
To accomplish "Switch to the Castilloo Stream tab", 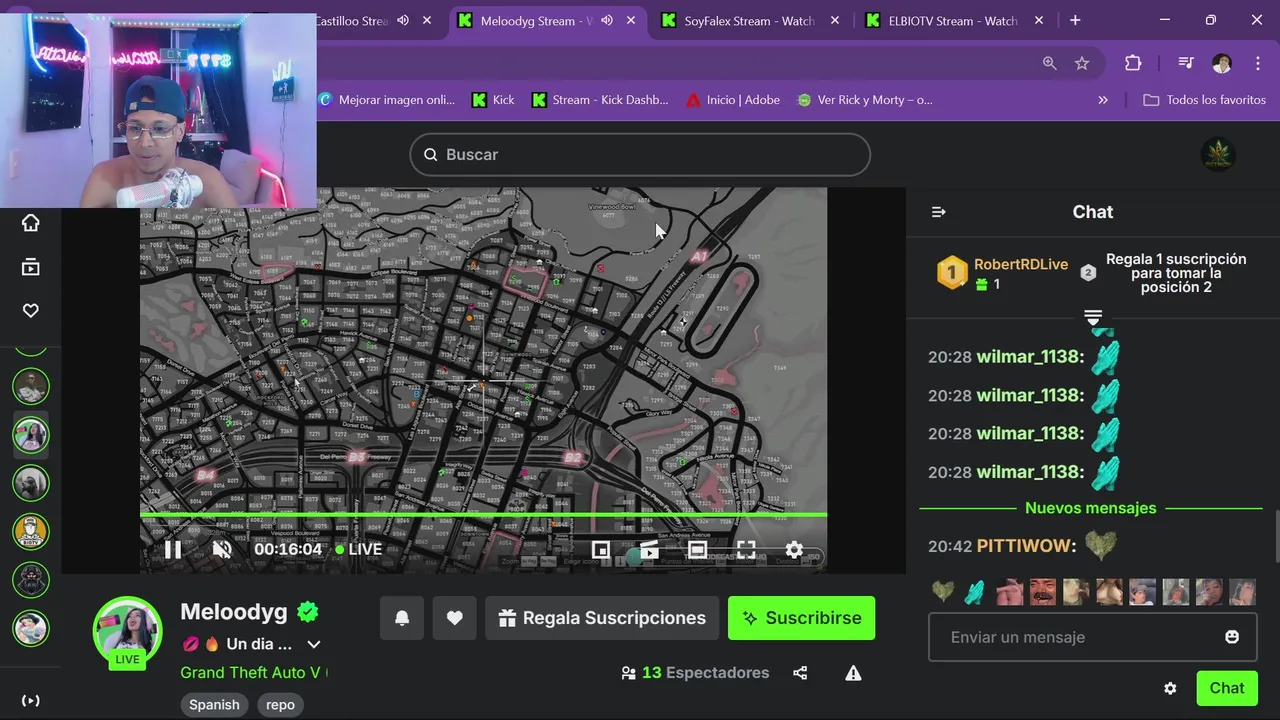I will tap(350, 20).
